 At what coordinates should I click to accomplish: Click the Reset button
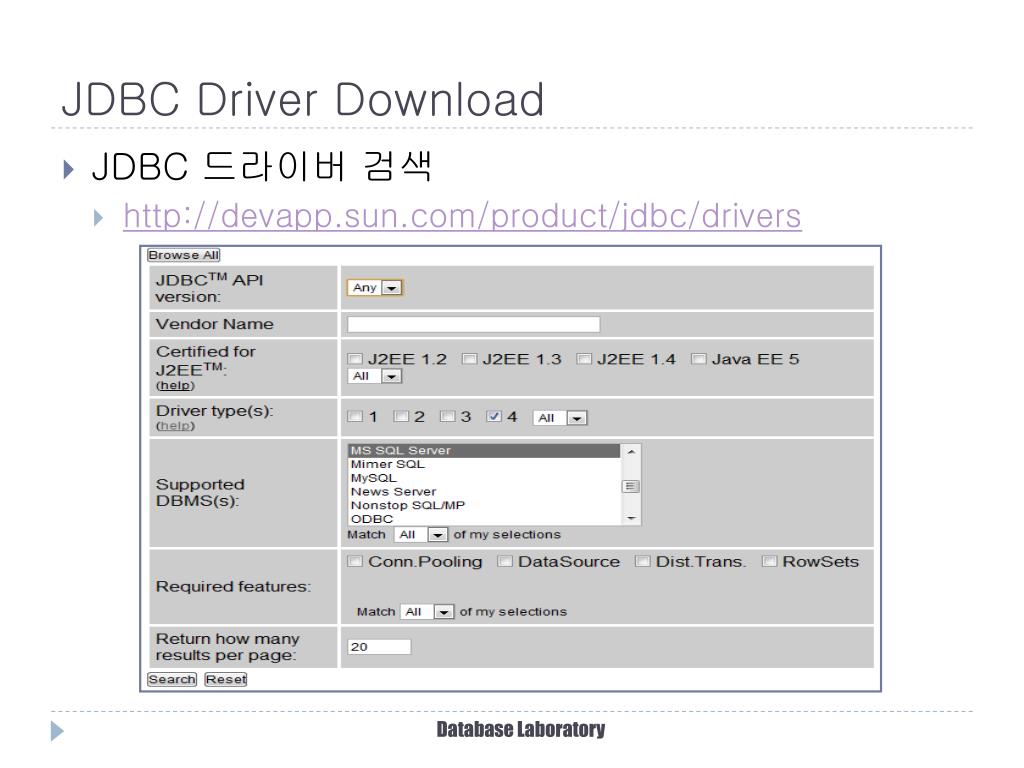tap(226, 680)
